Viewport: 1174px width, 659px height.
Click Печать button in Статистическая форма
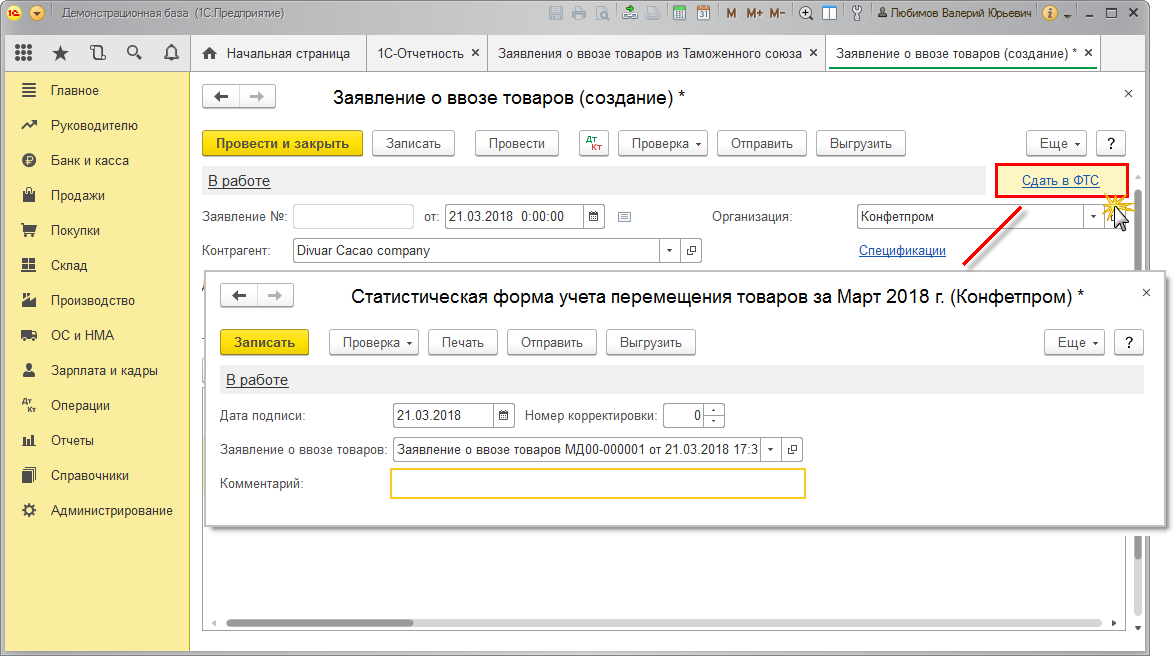tap(463, 342)
